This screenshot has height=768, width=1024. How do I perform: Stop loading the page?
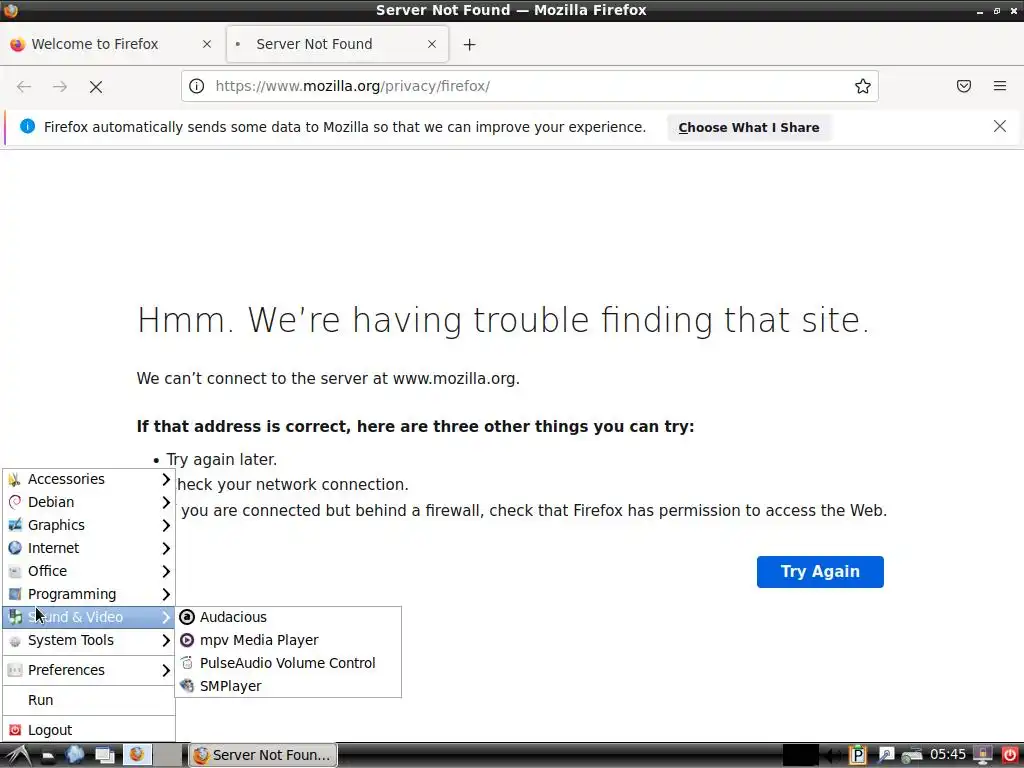96,87
